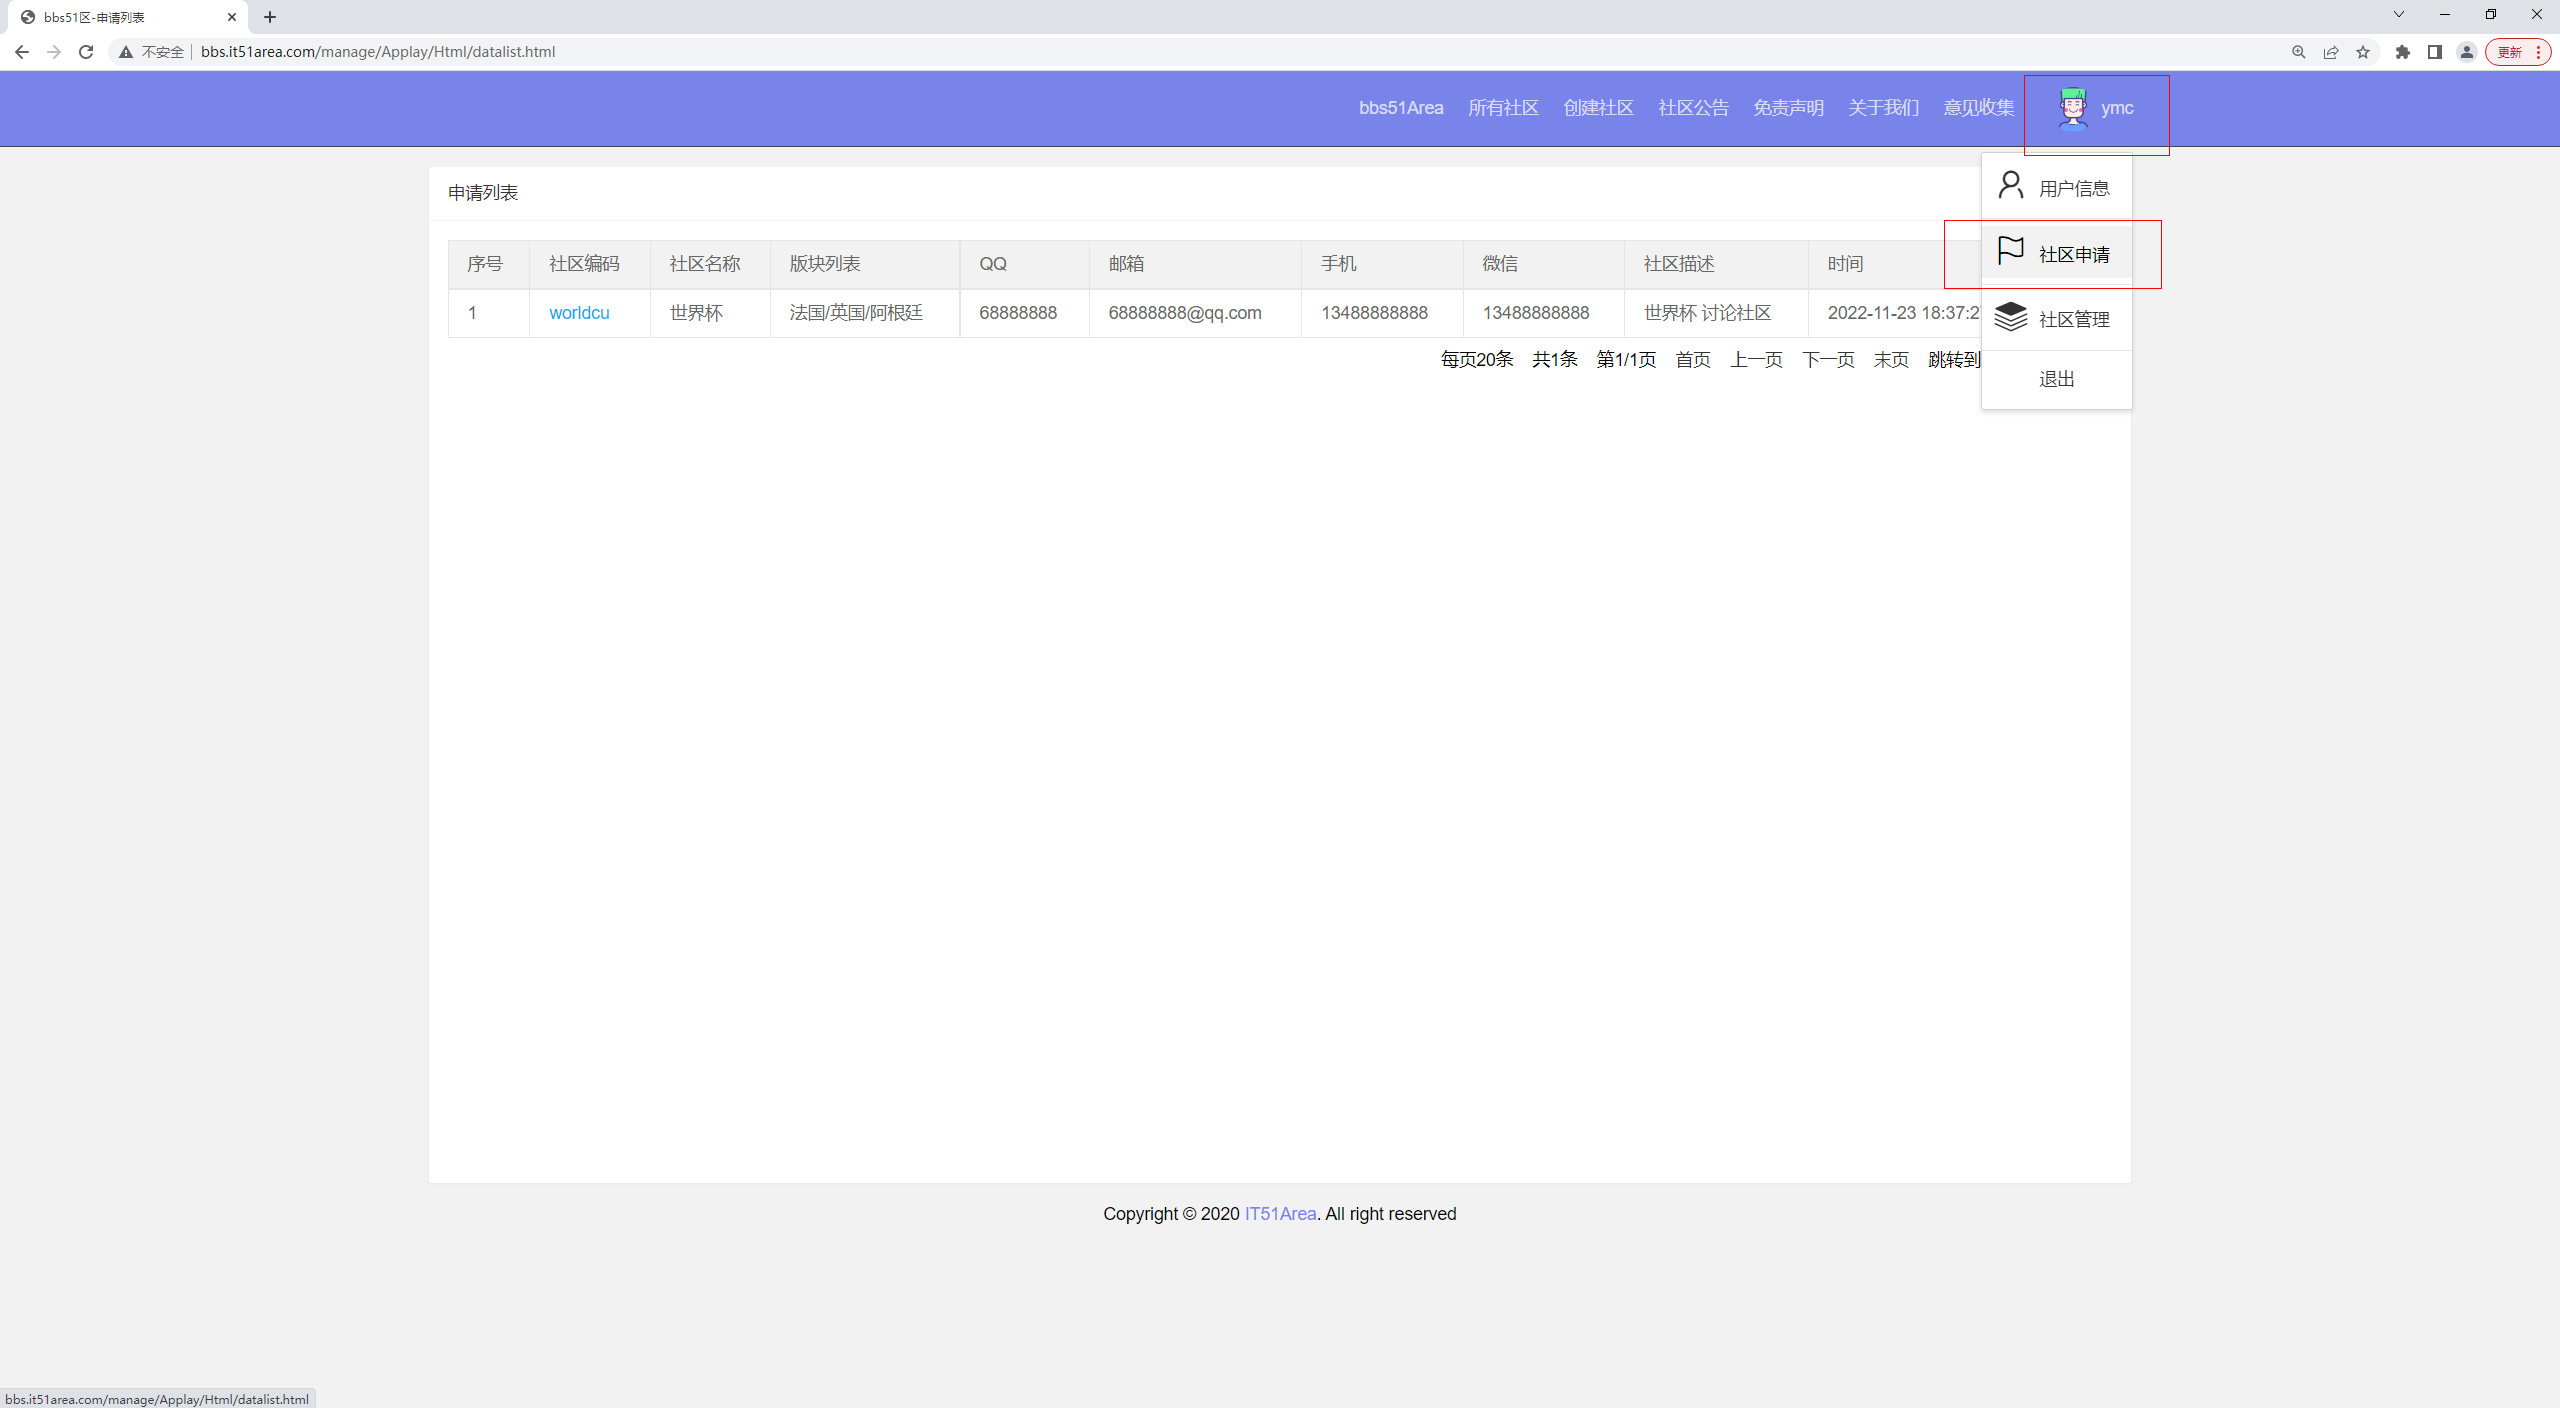Open 所有社区 in the navigation bar
This screenshot has width=2560, height=1408.
click(x=1503, y=108)
